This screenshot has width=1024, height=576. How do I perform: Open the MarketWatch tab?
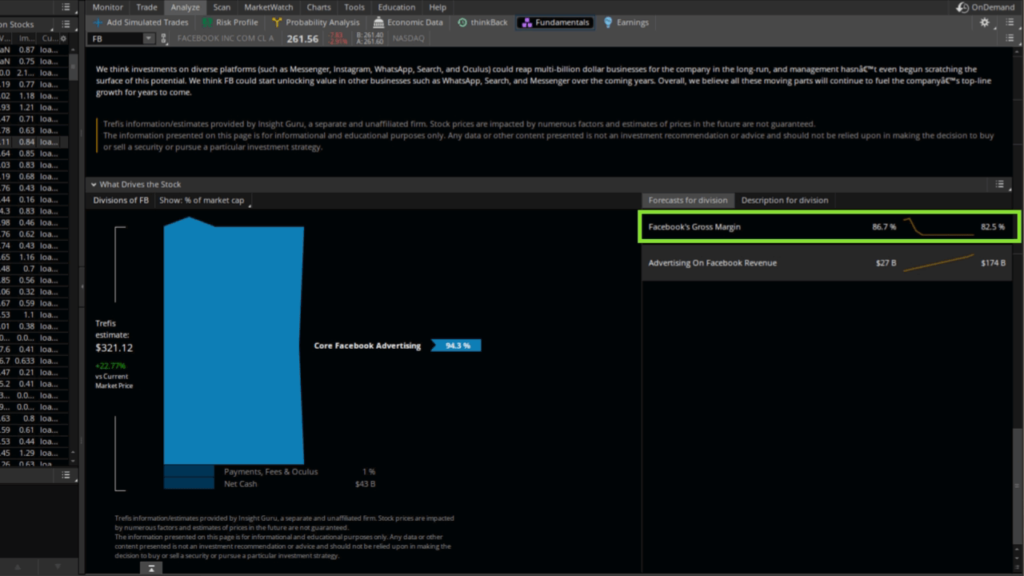tap(268, 7)
